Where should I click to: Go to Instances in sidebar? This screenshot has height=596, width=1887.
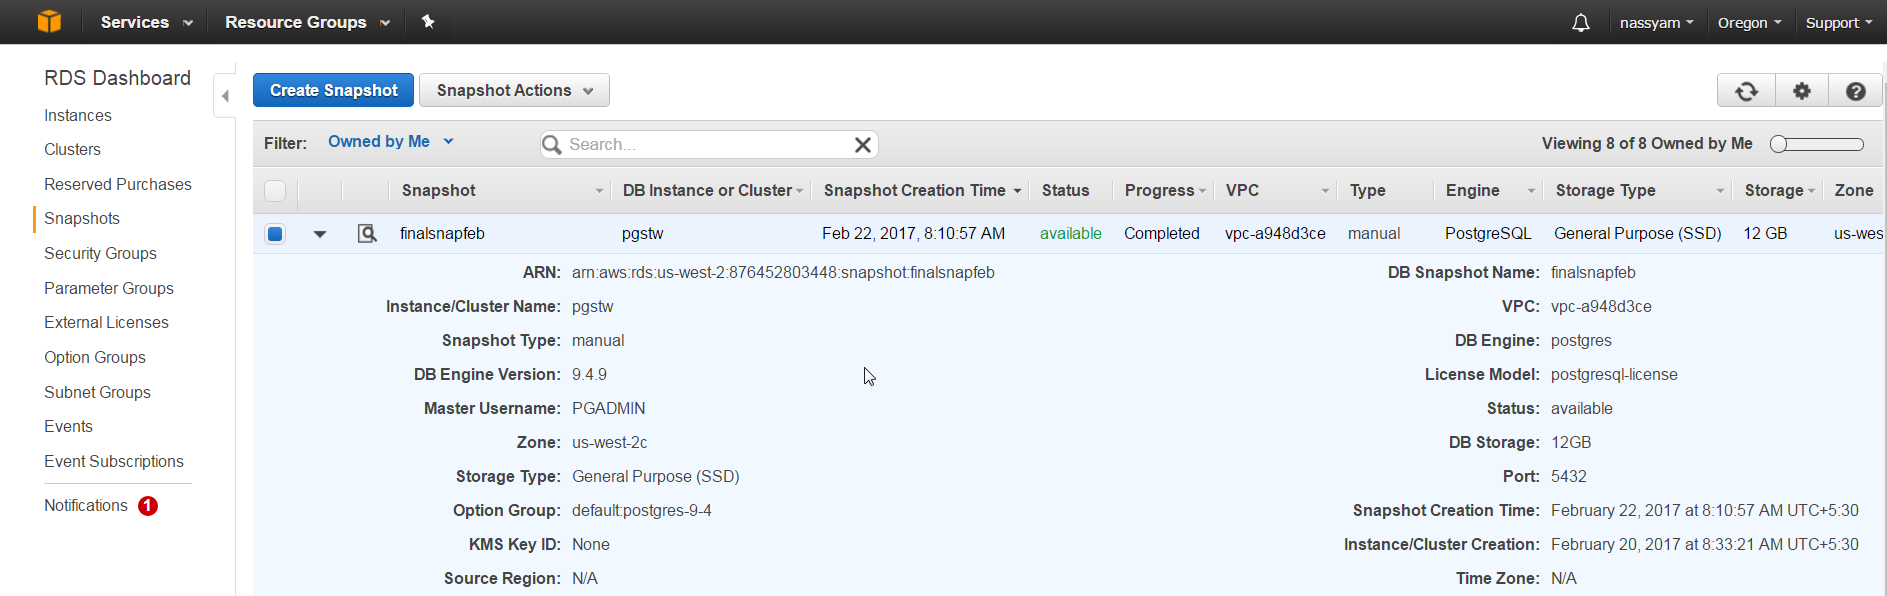pyautogui.click(x=78, y=116)
